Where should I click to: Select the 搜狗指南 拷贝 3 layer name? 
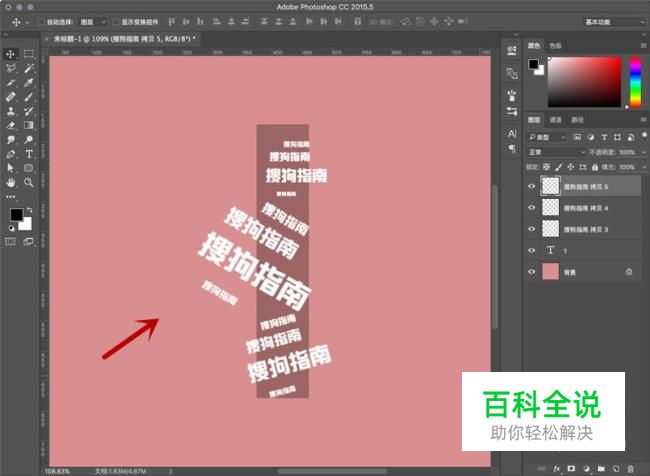(x=585, y=230)
